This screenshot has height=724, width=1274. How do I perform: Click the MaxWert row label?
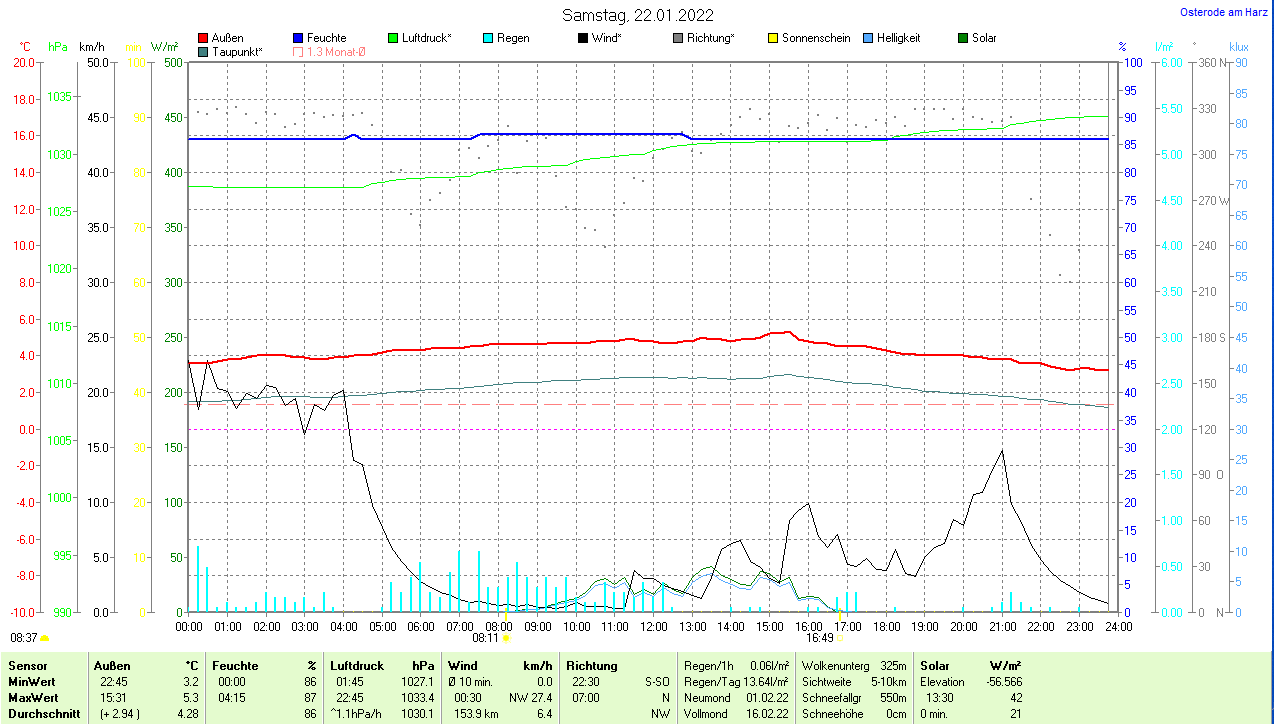(31, 697)
